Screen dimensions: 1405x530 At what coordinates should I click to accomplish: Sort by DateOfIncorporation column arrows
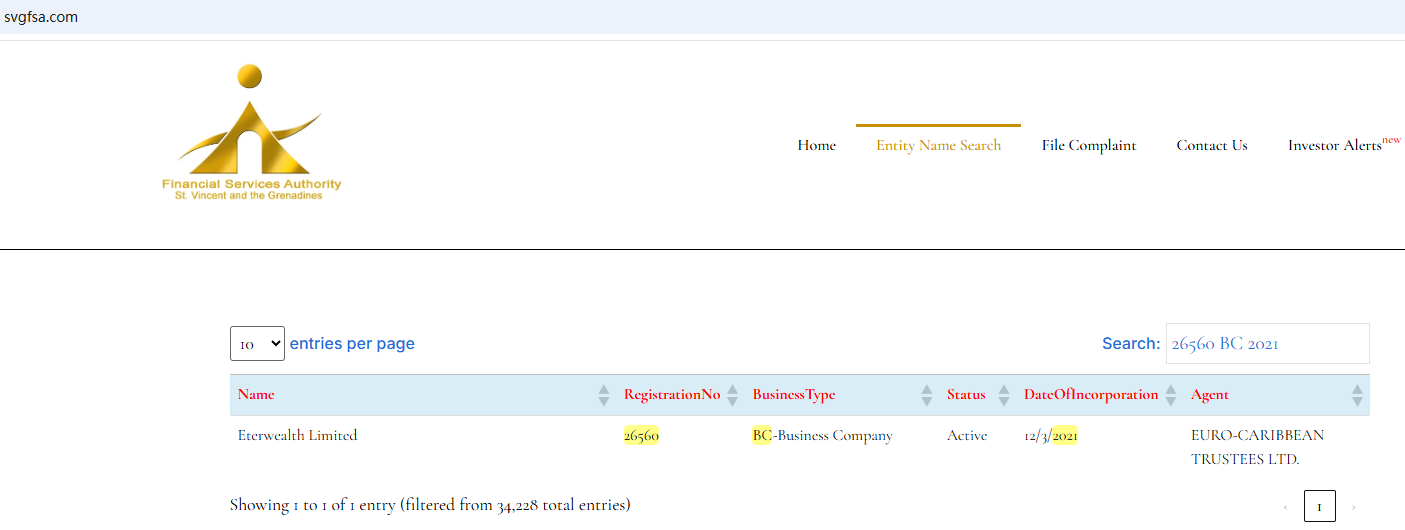pyautogui.click(x=1170, y=395)
